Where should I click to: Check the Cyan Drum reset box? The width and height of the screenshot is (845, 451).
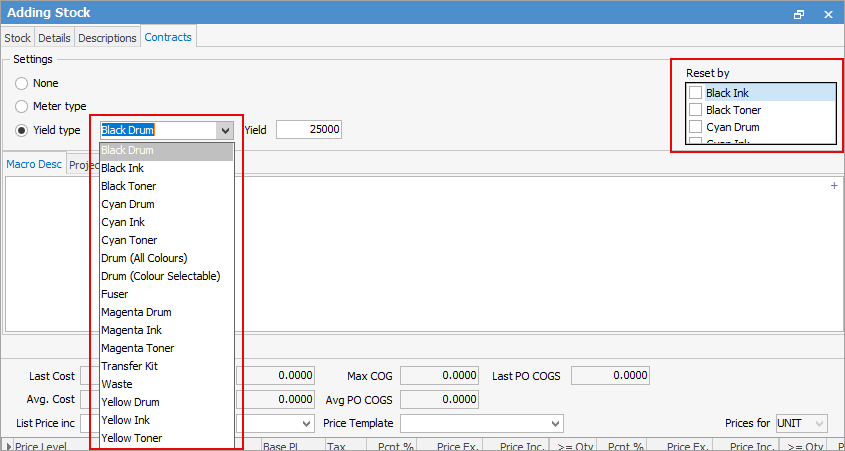pos(696,127)
